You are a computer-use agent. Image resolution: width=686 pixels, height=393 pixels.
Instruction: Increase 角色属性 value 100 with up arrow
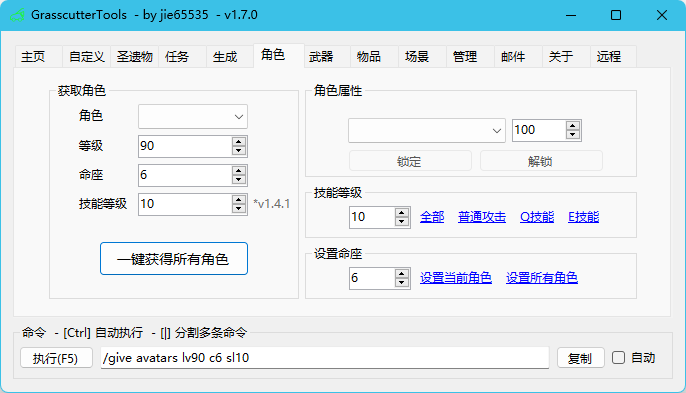(x=572, y=126)
